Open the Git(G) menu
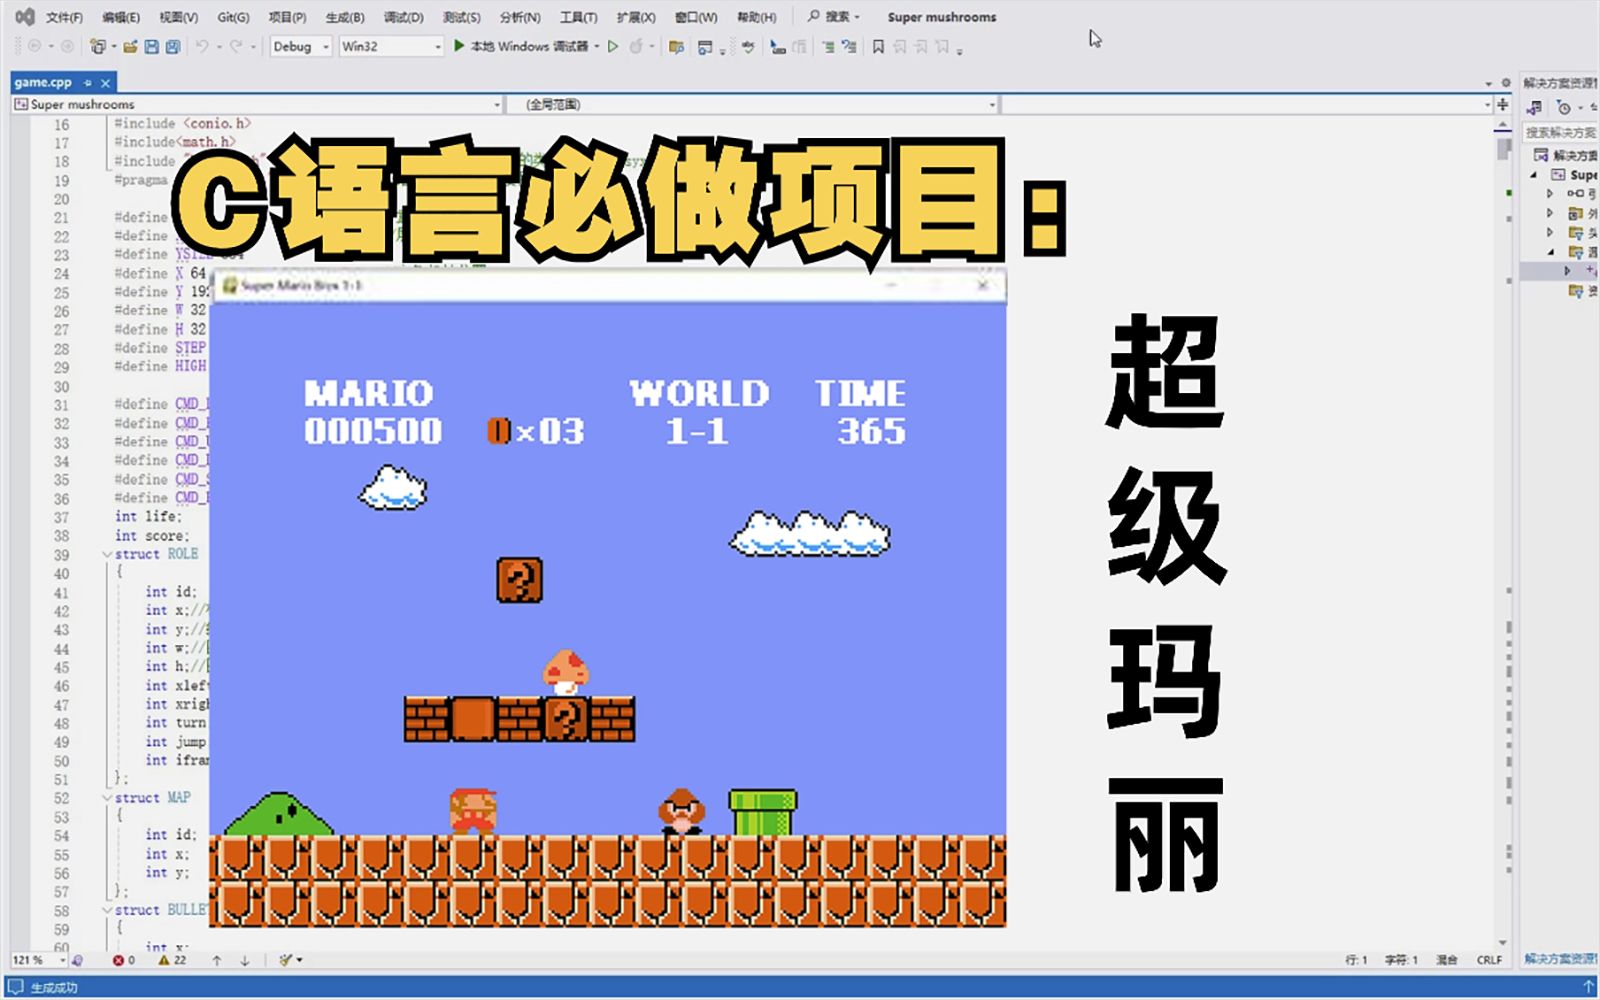1600x1000 pixels. [233, 17]
